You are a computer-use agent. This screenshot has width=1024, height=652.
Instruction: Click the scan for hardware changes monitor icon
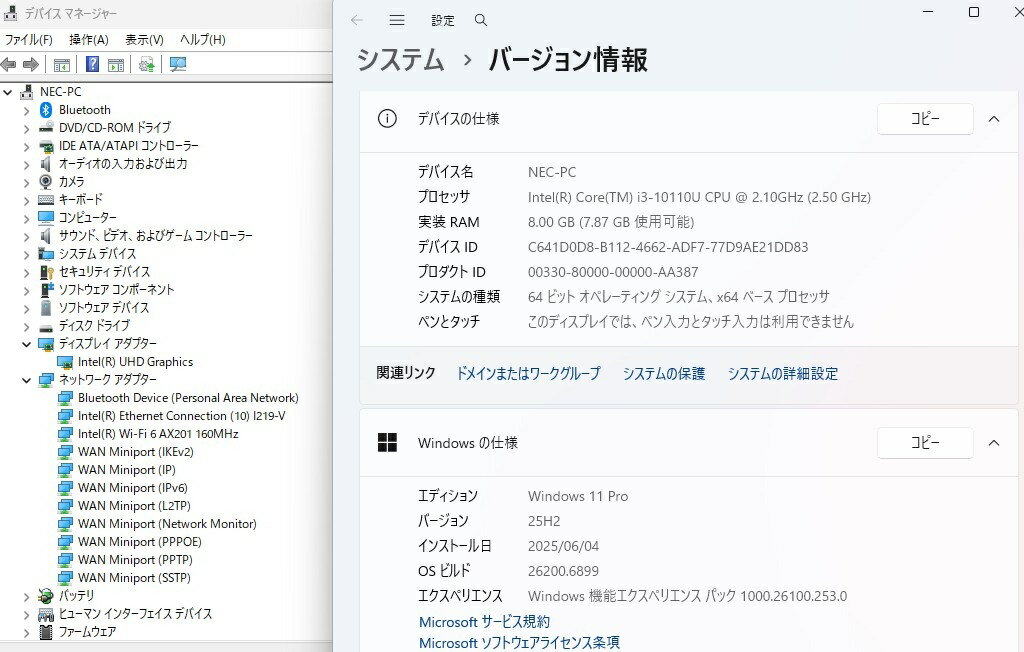[x=178, y=65]
